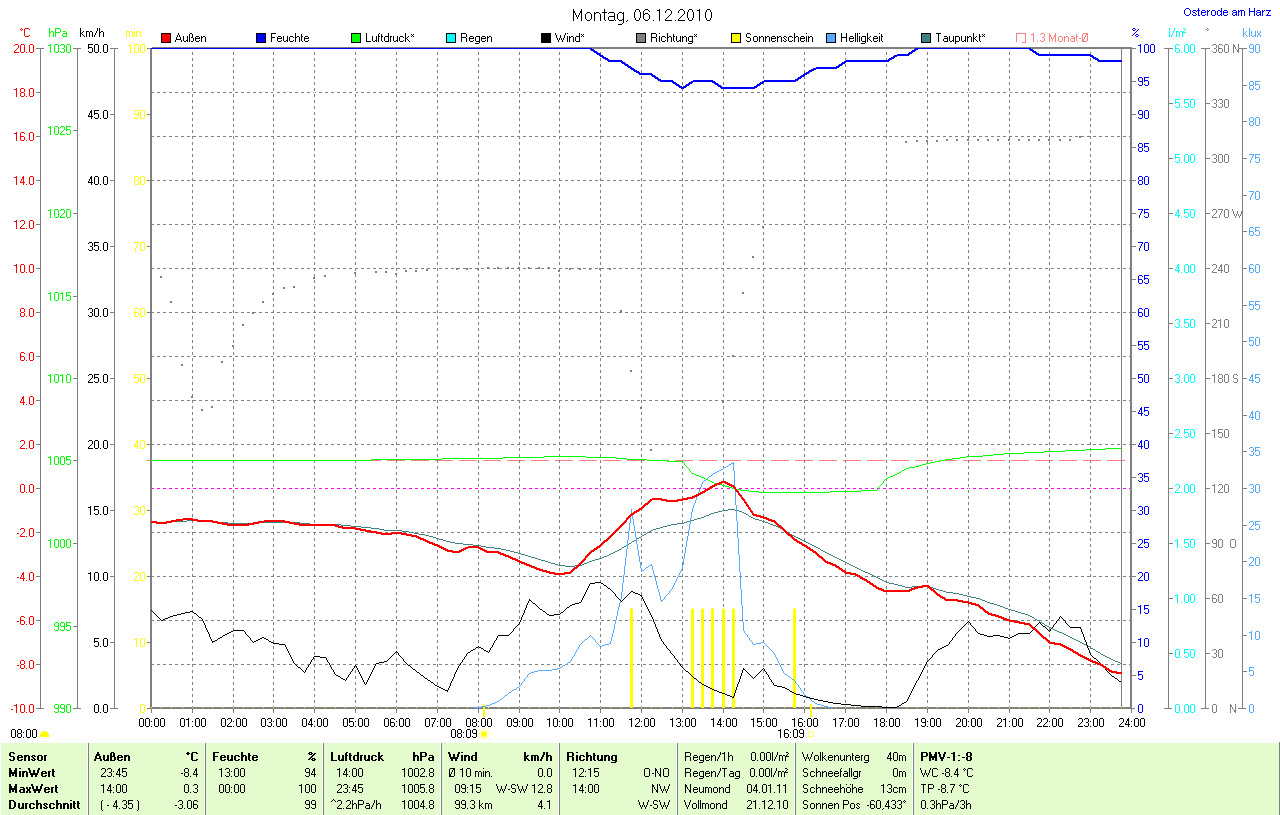Click the gray Richtung legend swatch
The height and width of the screenshot is (815, 1280).
coord(641,38)
